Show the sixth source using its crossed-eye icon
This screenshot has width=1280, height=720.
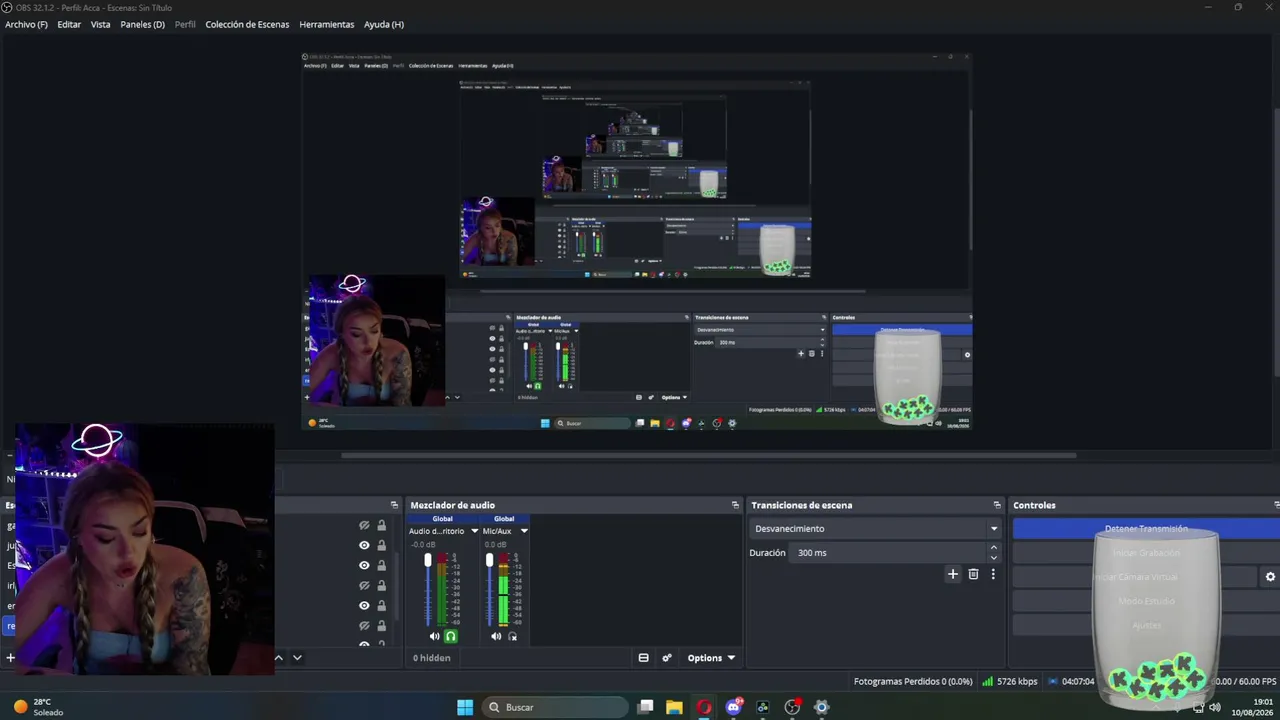coord(364,625)
